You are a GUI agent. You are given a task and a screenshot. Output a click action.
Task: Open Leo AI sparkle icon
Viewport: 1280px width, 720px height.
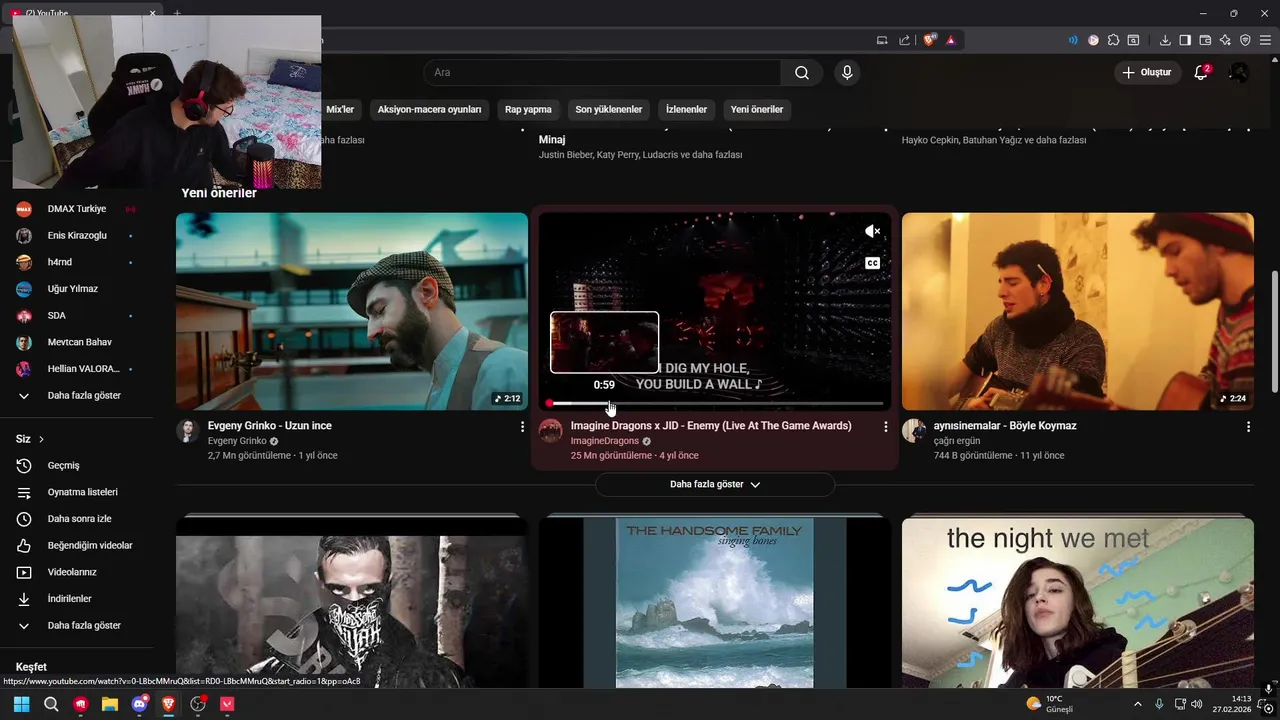1225,40
